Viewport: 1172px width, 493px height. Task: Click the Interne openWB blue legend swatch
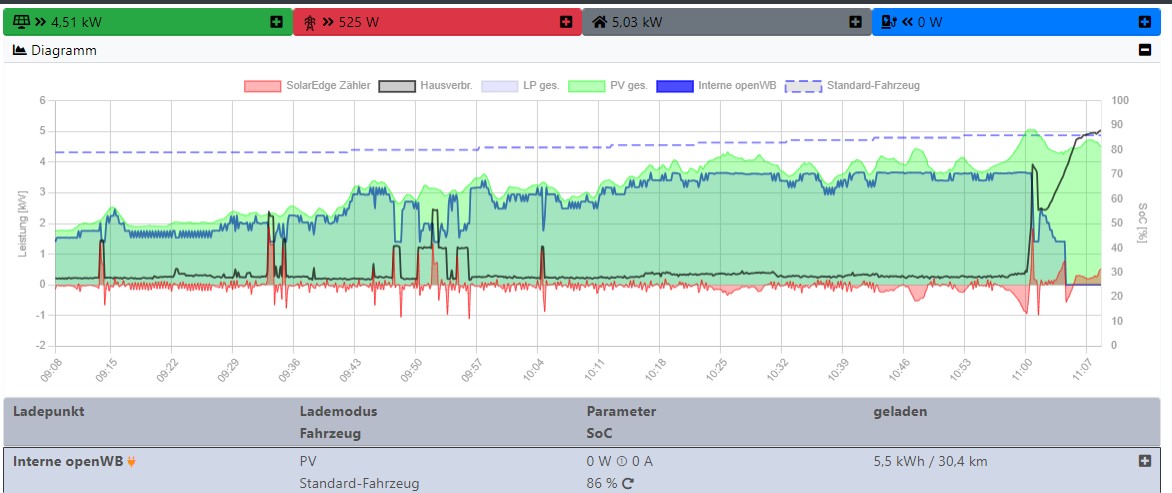675,86
